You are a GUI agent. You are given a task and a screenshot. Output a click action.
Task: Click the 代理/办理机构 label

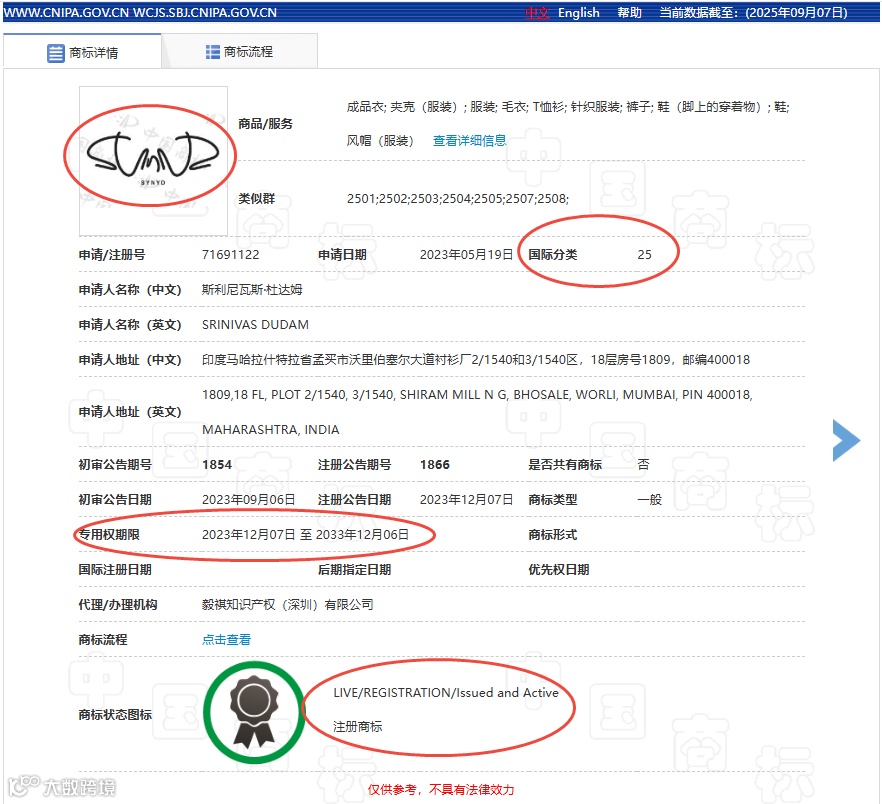pos(118,605)
